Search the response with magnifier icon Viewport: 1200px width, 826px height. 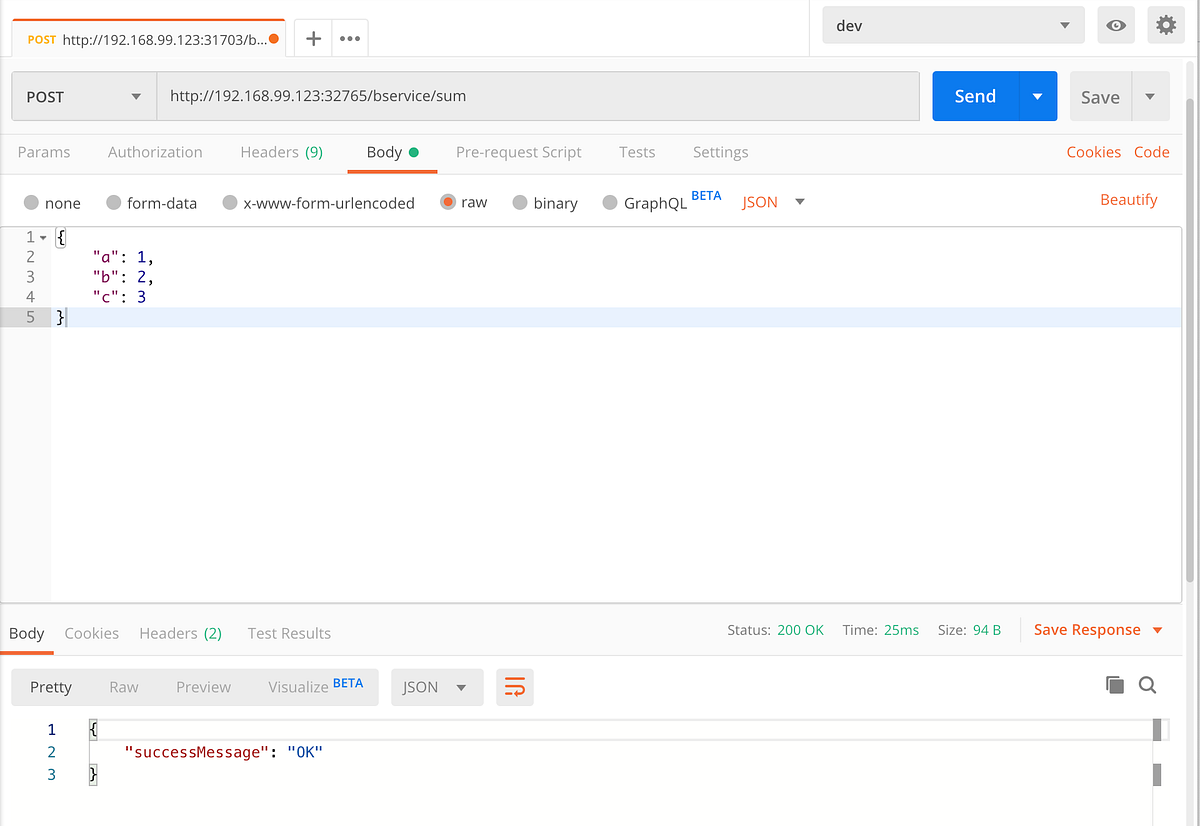[x=1147, y=685]
